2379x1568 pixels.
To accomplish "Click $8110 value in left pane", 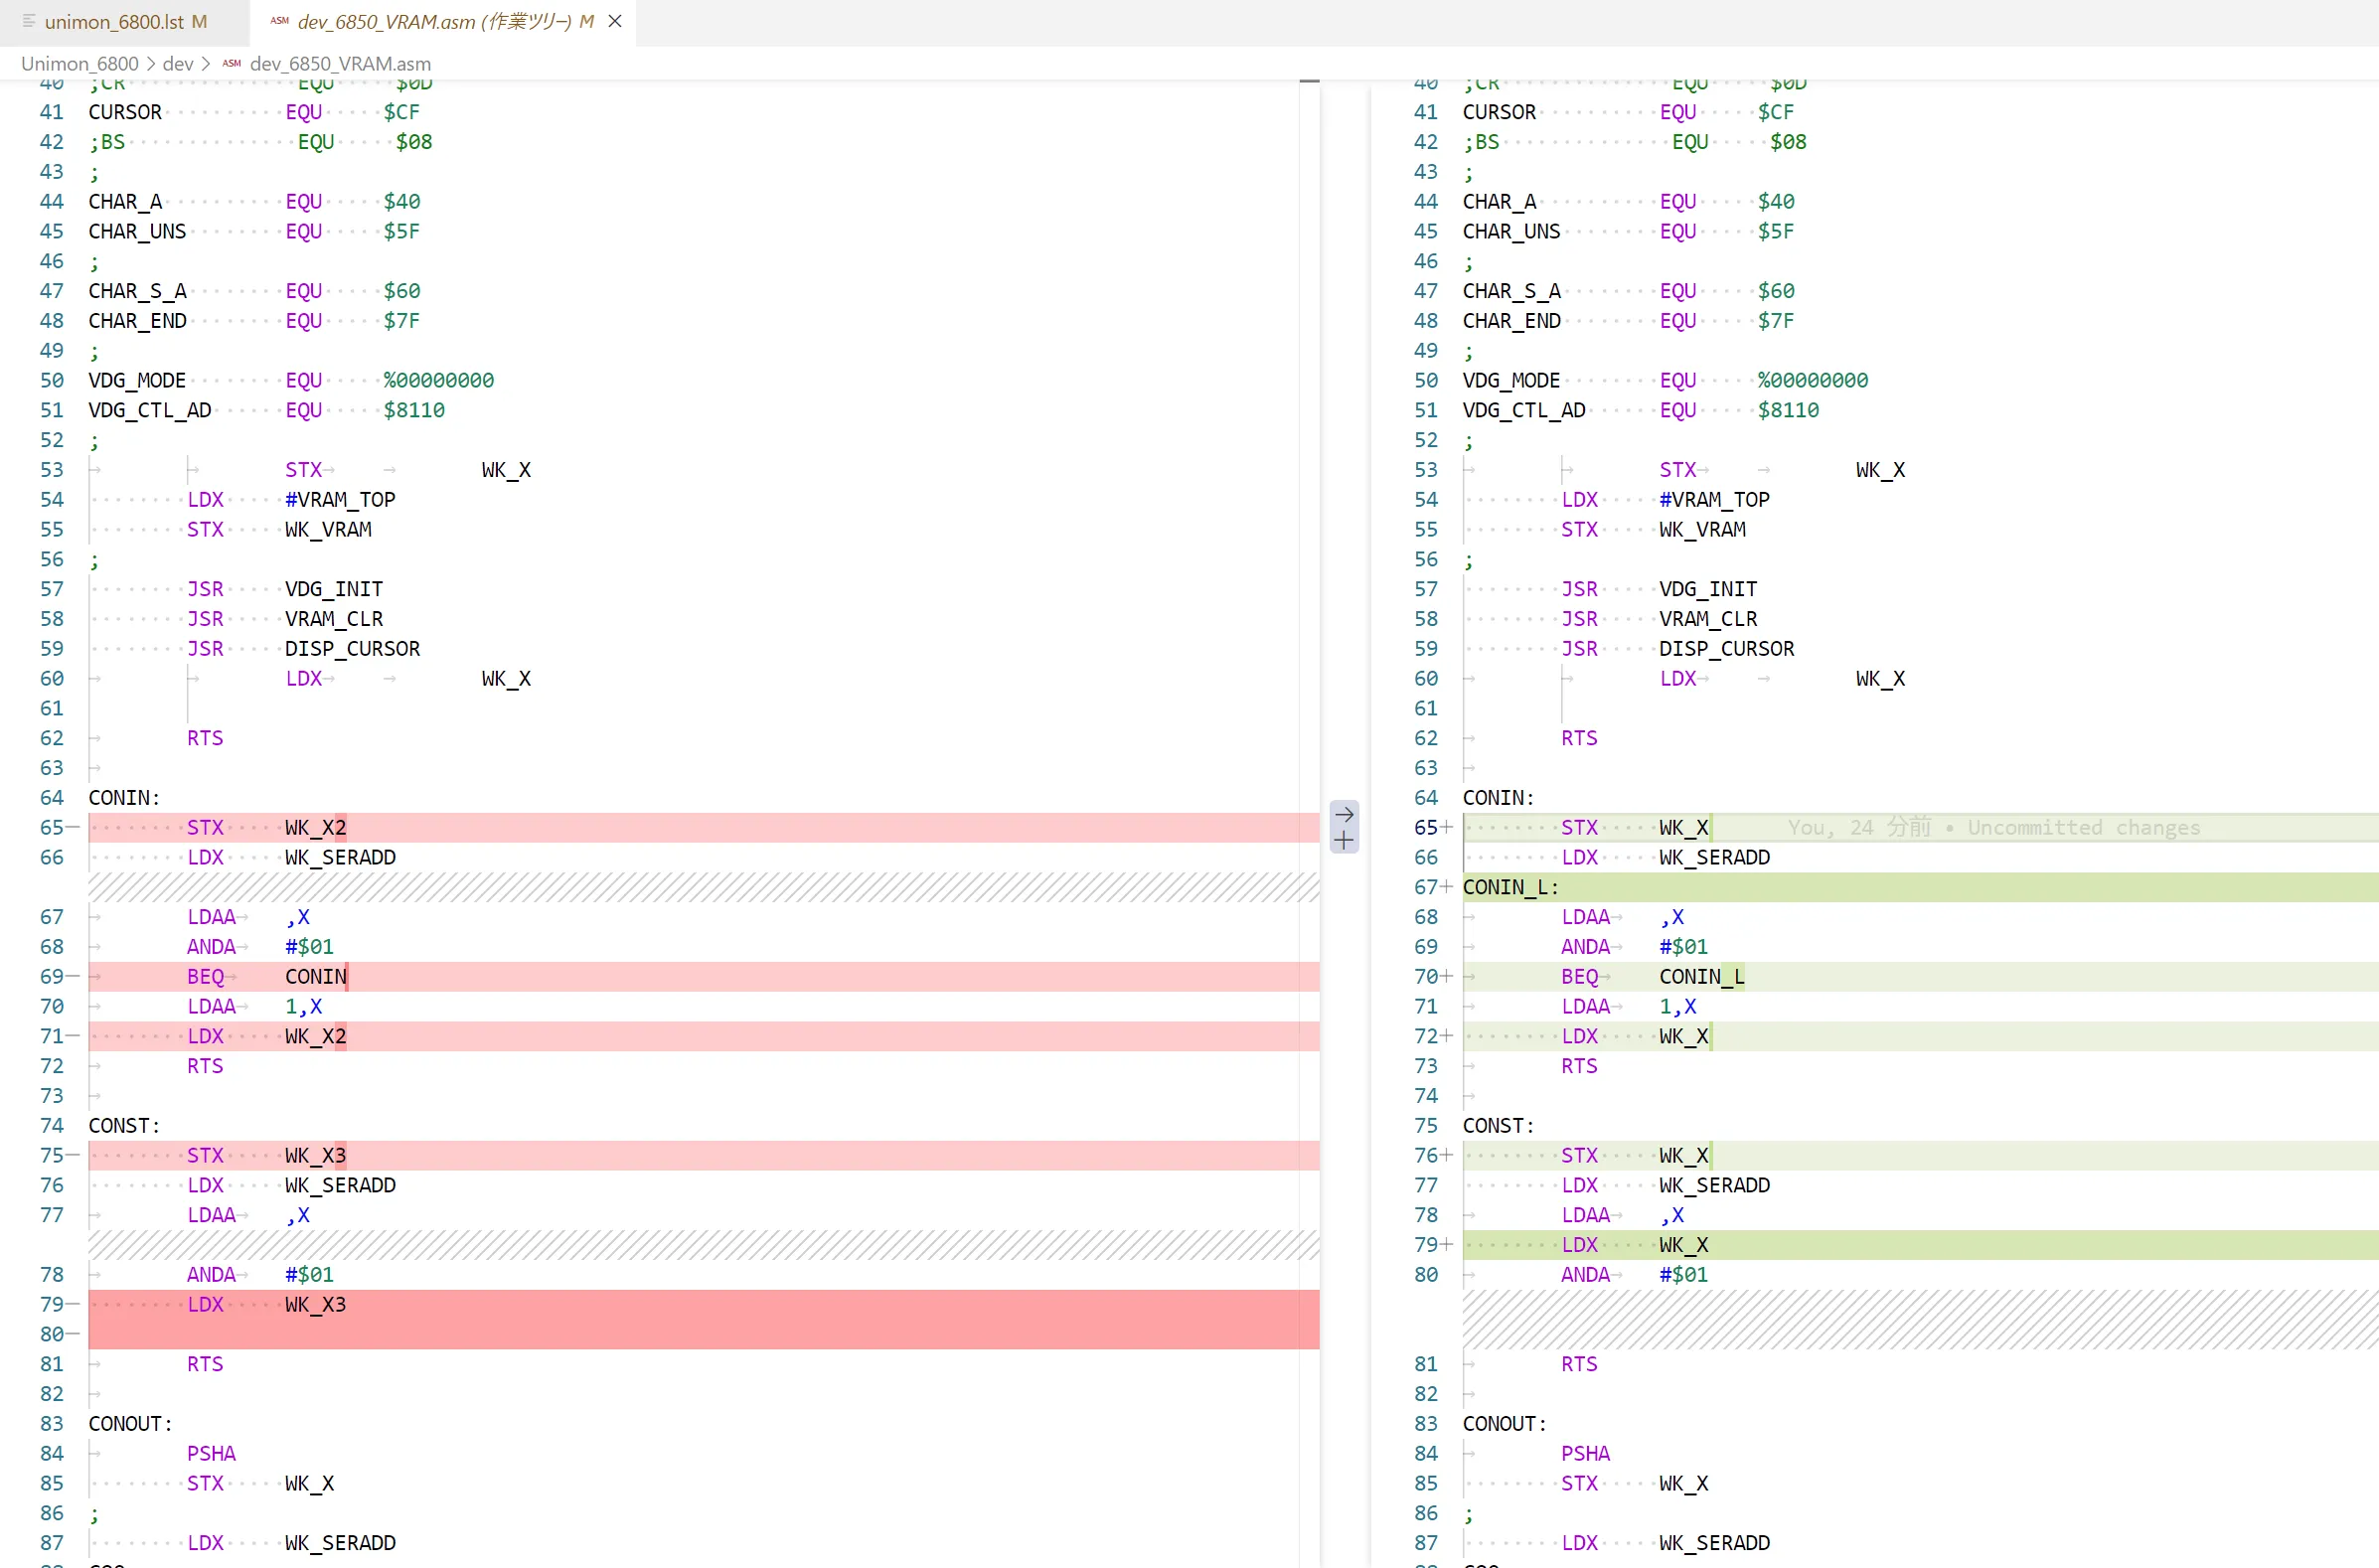I will coord(414,410).
